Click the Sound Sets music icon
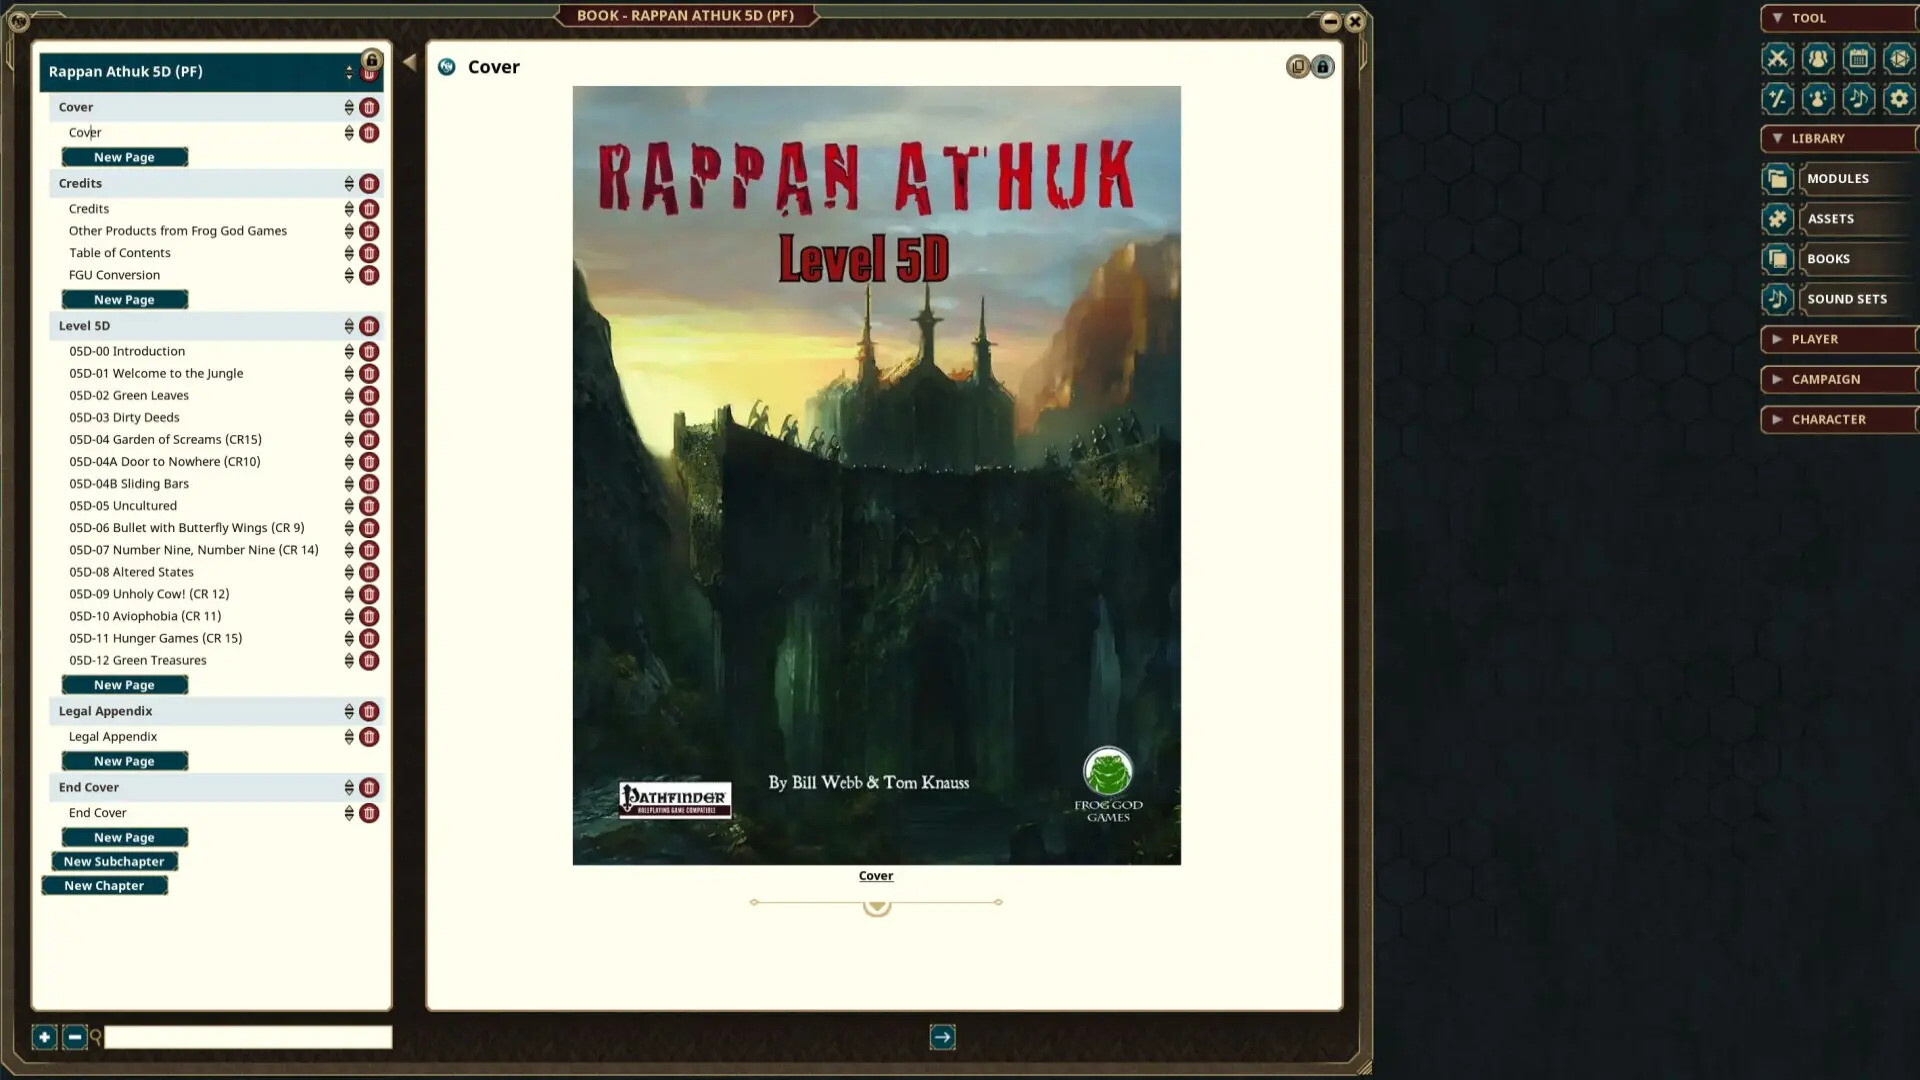Image resolution: width=1920 pixels, height=1080 pixels. click(x=1777, y=299)
